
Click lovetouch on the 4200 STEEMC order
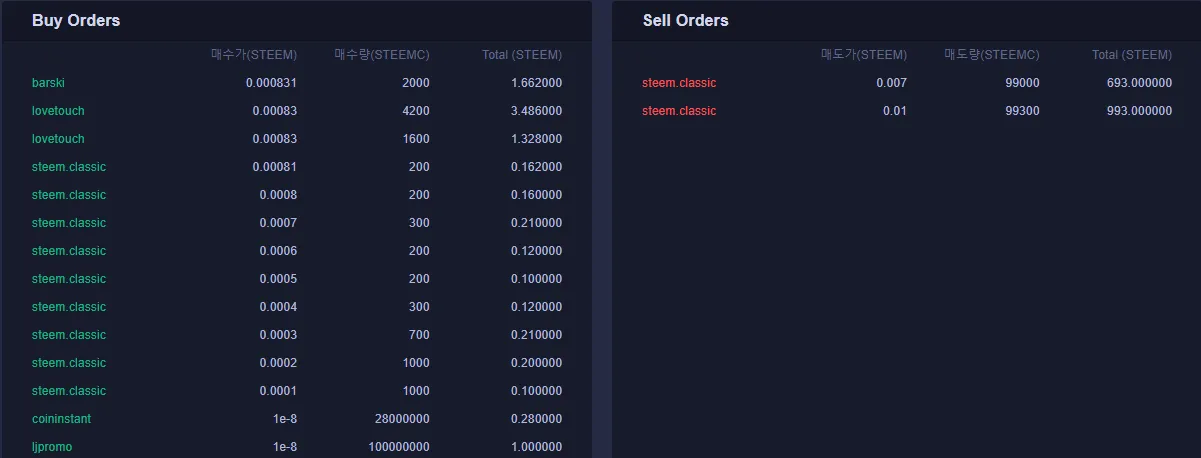pos(58,111)
